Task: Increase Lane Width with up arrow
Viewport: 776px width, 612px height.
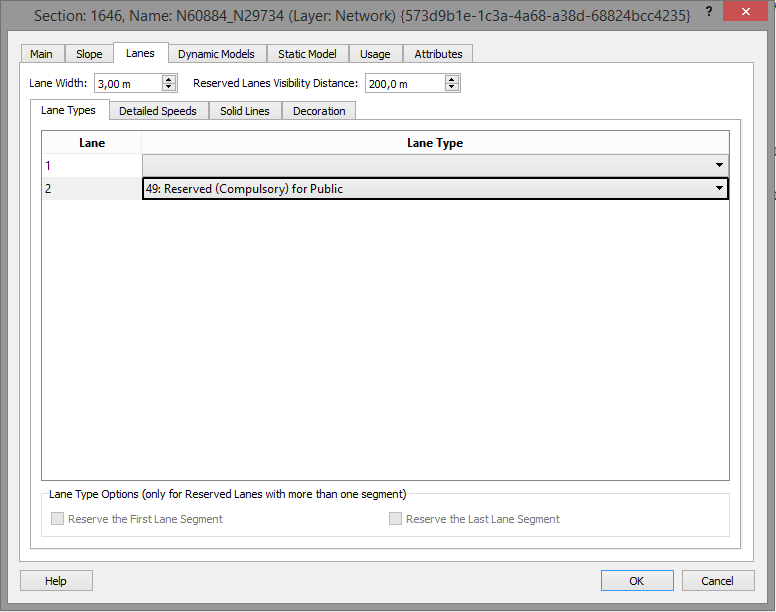Action: click(169, 80)
